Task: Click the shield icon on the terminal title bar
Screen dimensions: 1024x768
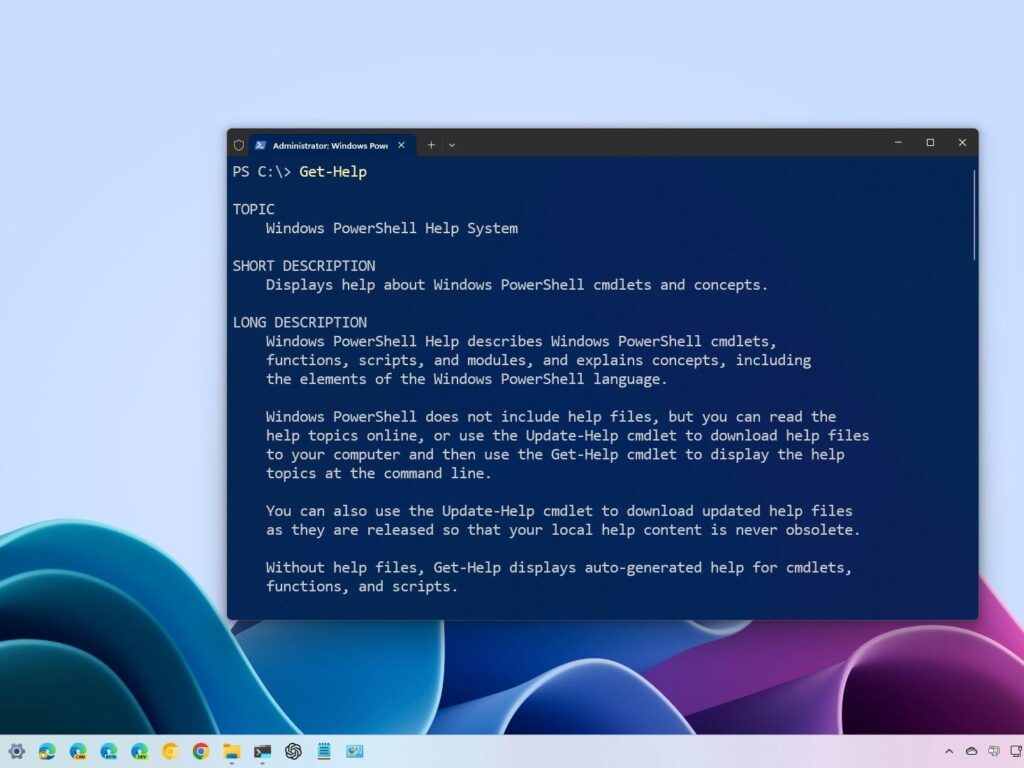Action: 239,145
